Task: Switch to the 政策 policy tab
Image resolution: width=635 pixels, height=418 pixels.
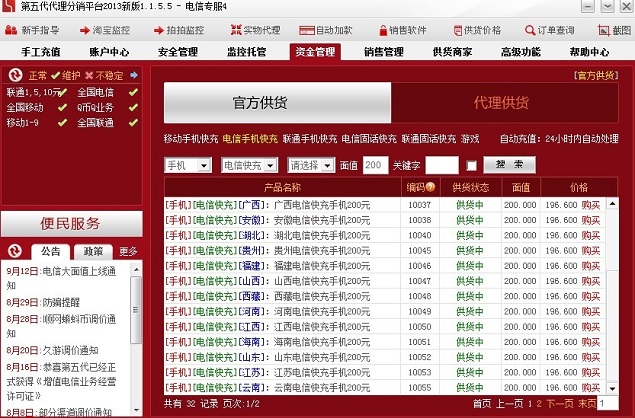Action: point(93,251)
